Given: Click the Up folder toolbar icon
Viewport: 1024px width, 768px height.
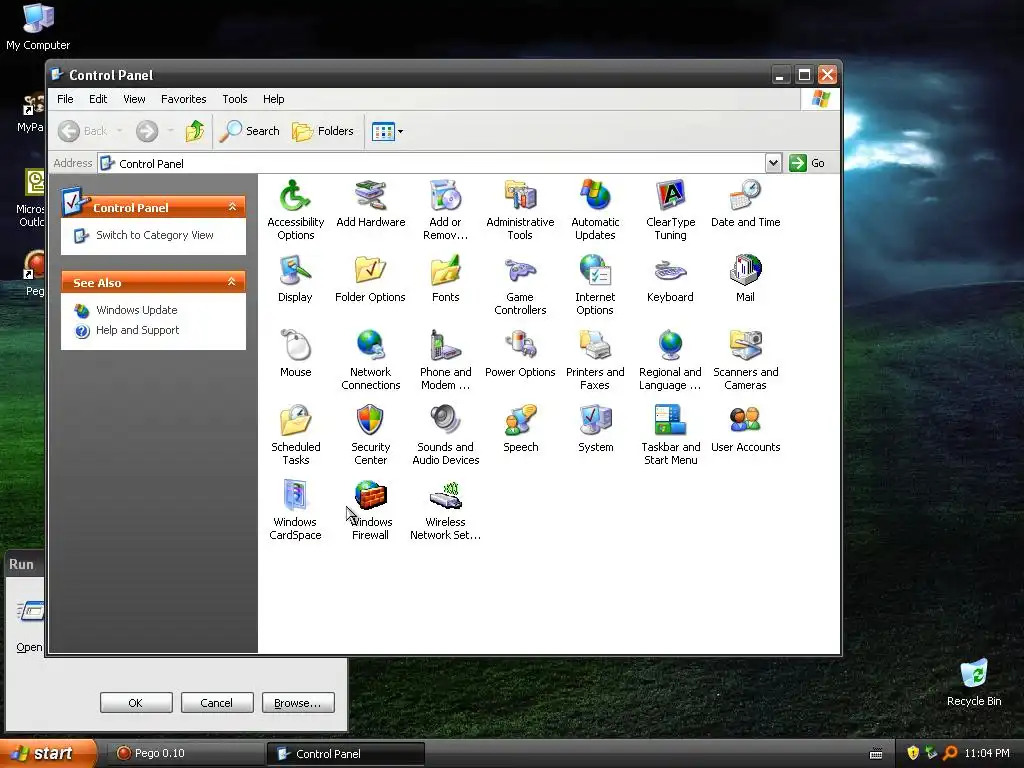Looking at the screenshot, I should (195, 131).
